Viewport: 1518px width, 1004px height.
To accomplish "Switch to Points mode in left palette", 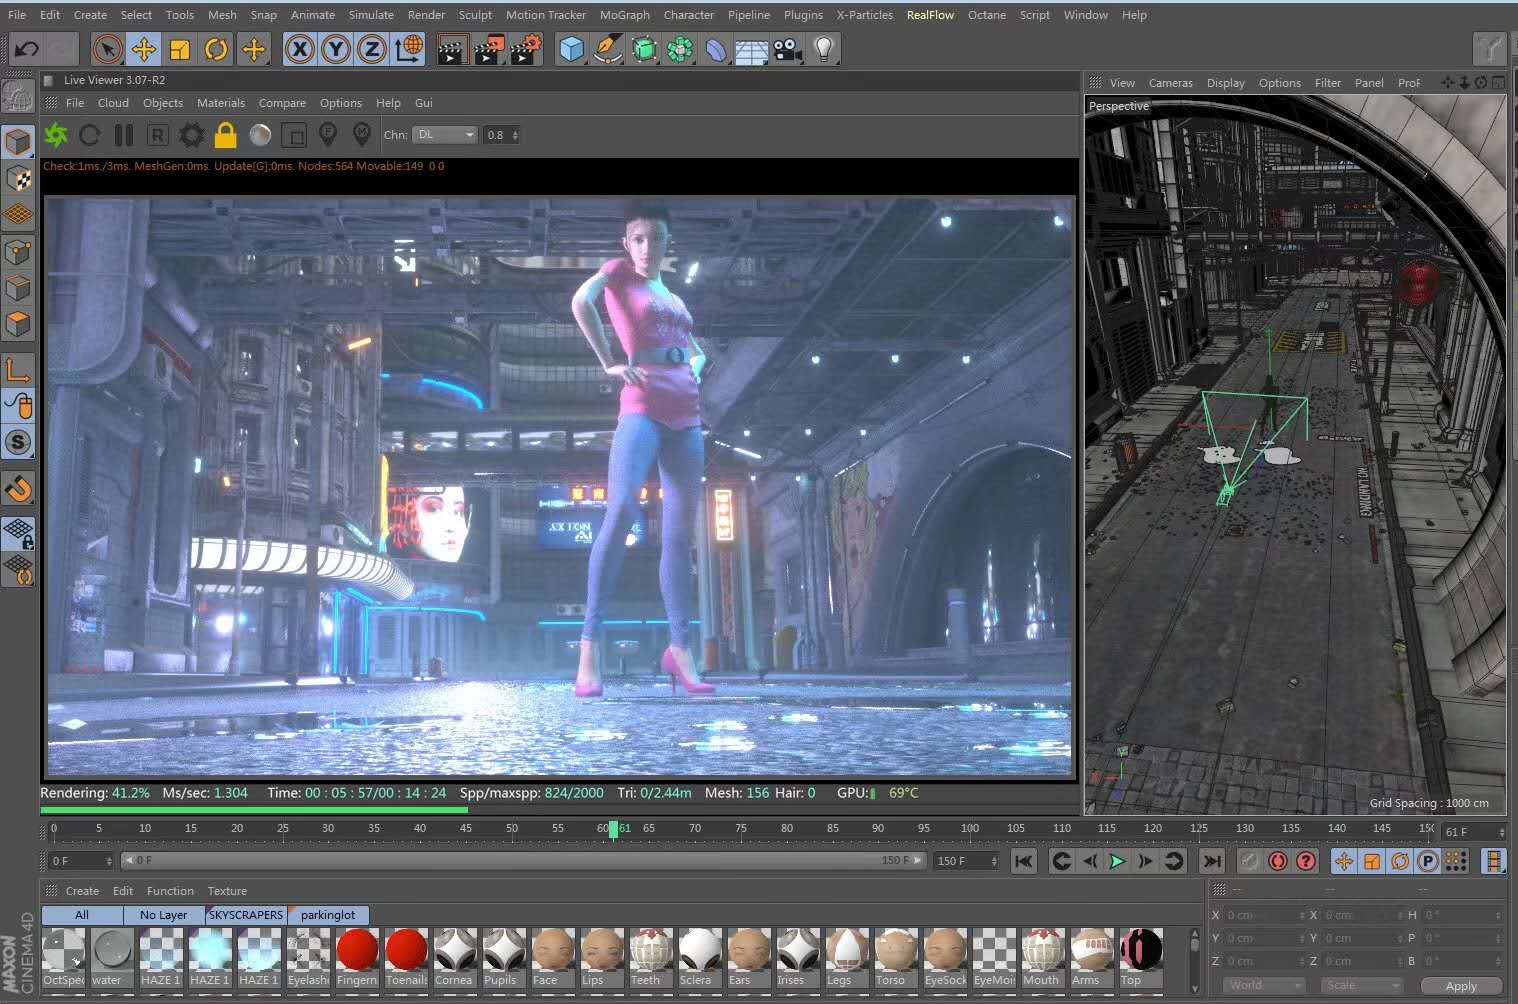I will point(18,251).
